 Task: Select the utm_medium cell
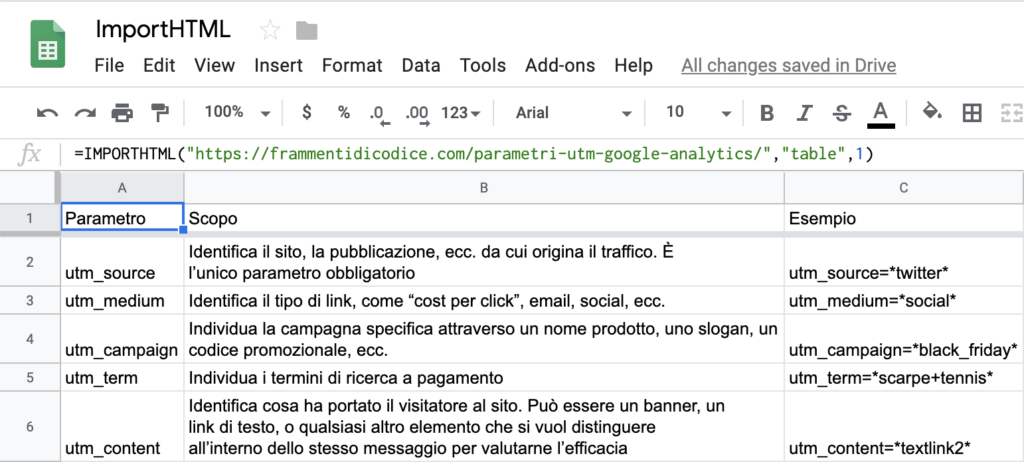click(122, 301)
